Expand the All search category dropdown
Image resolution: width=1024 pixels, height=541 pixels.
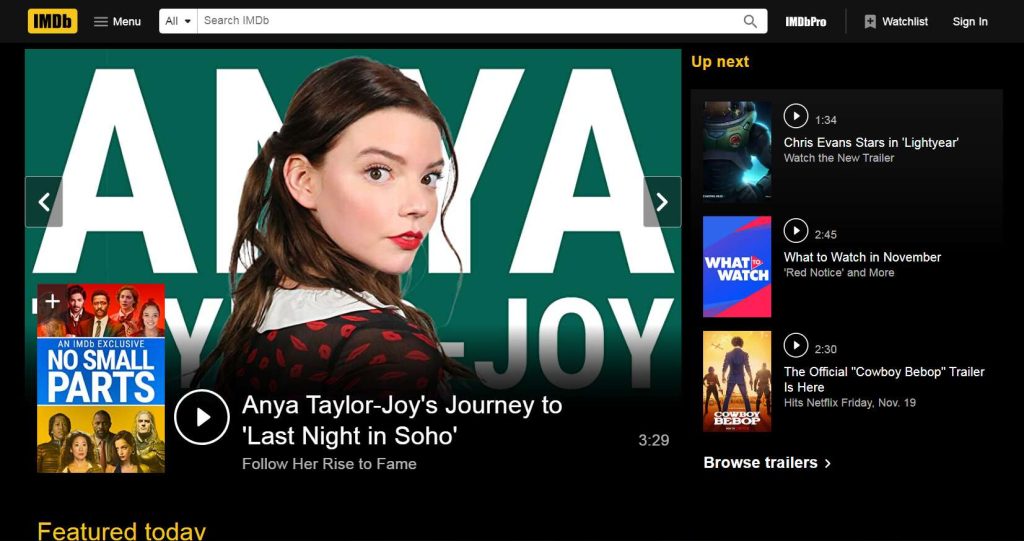178,21
